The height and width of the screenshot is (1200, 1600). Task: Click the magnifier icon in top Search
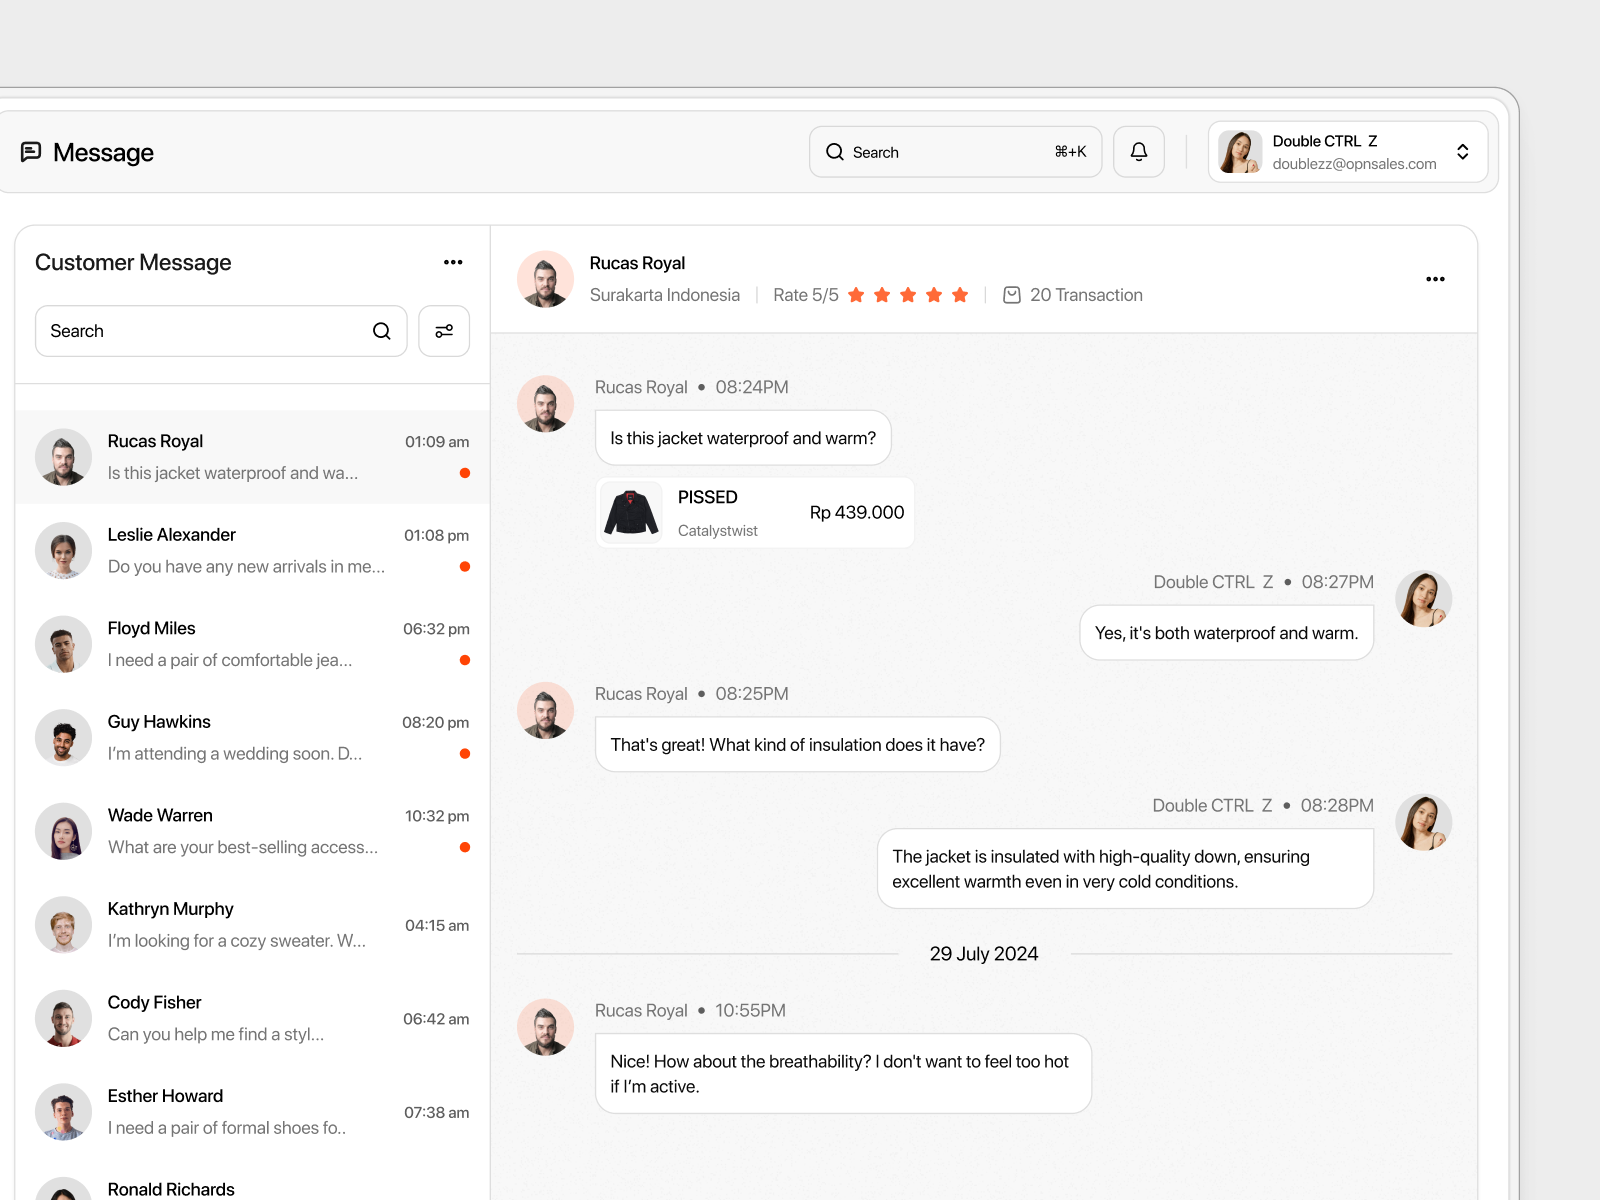(x=835, y=152)
